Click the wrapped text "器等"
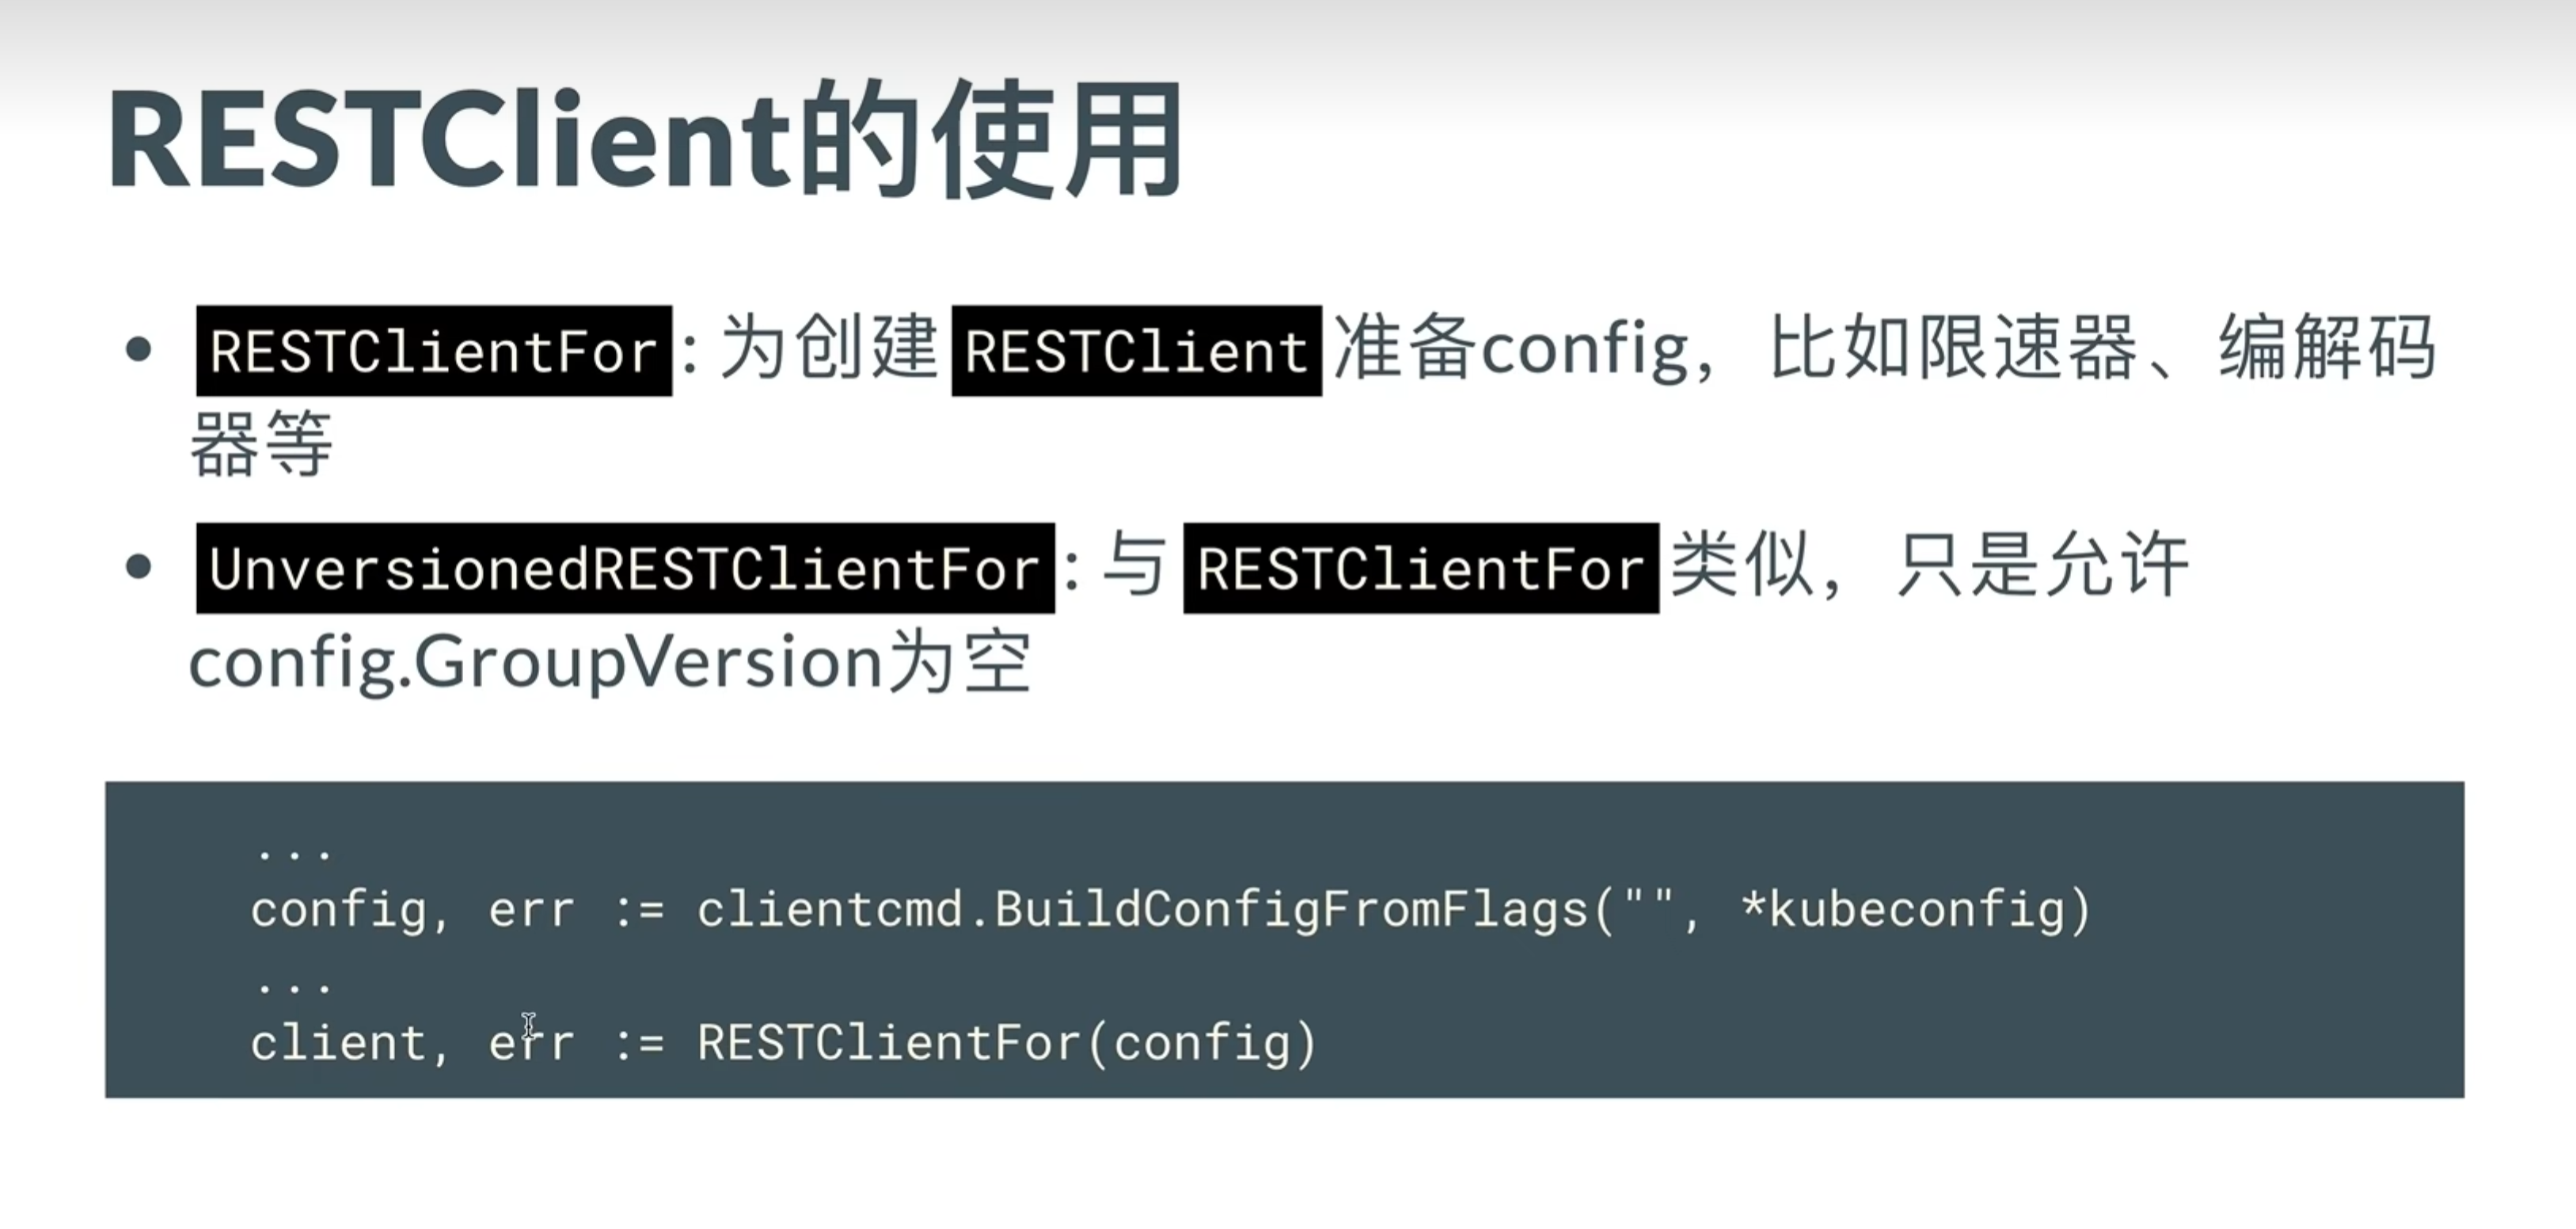The height and width of the screenshot is (1229, 2576). tap(261, 444)
